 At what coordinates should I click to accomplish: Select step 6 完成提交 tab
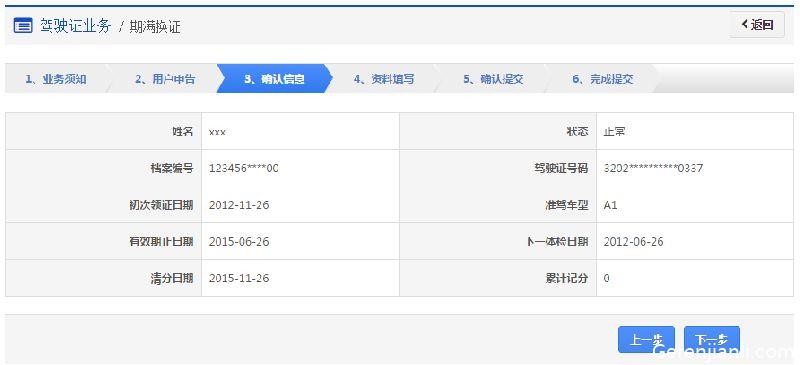[x=603, y=79]
